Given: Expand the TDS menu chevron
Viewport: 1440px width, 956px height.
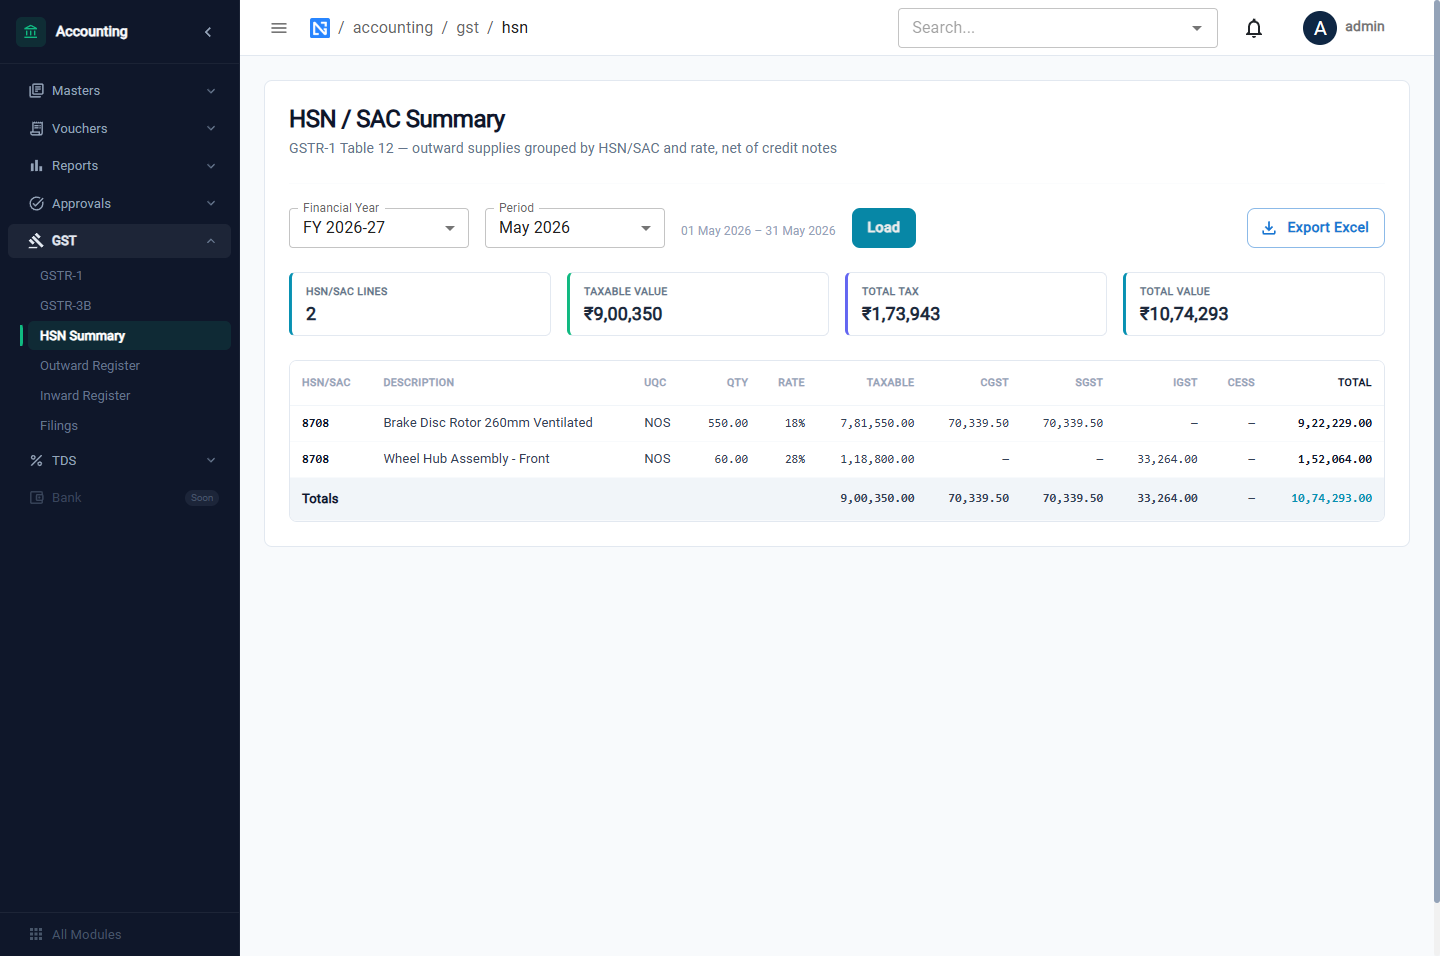Looking at the screenshot, I should pyautogui.click(x=211, y=461).
